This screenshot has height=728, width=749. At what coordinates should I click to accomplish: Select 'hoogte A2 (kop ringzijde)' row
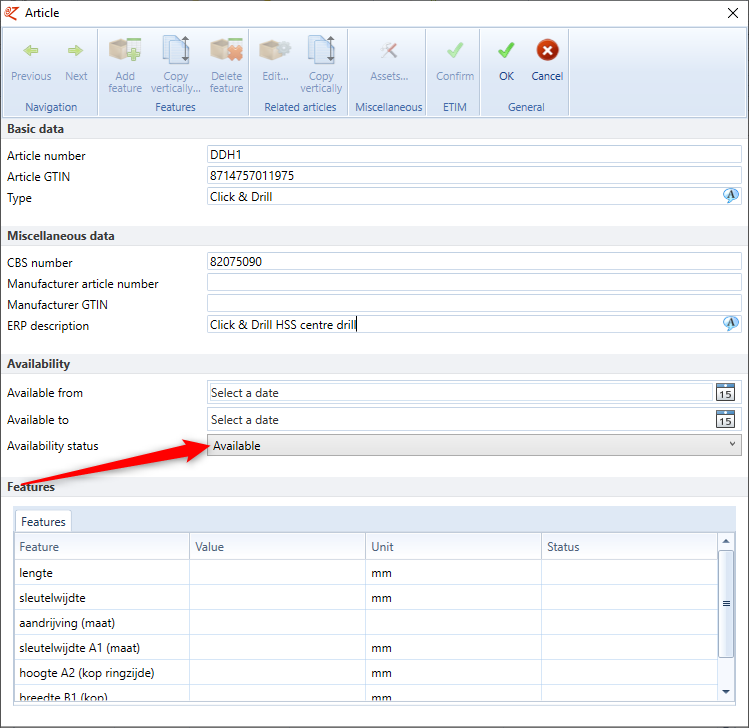[x=366, y=673]
